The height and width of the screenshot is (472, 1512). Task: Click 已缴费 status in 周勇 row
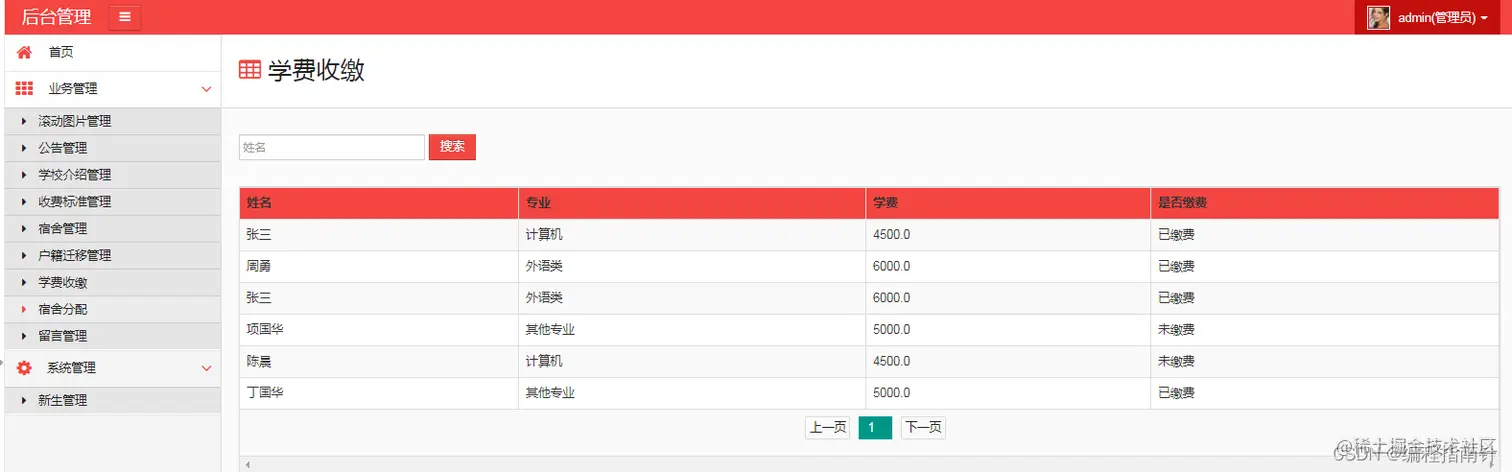[1176, 267]
